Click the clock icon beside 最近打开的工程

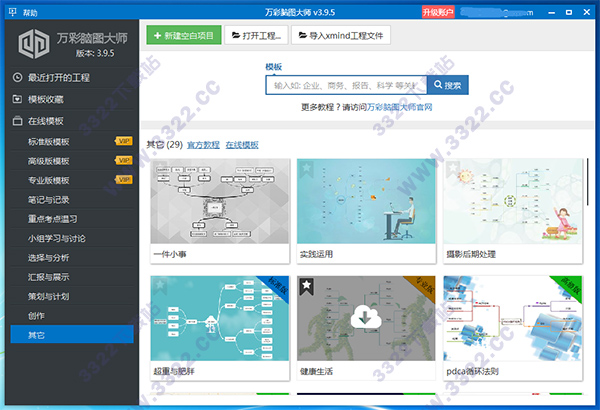point(17,77)
